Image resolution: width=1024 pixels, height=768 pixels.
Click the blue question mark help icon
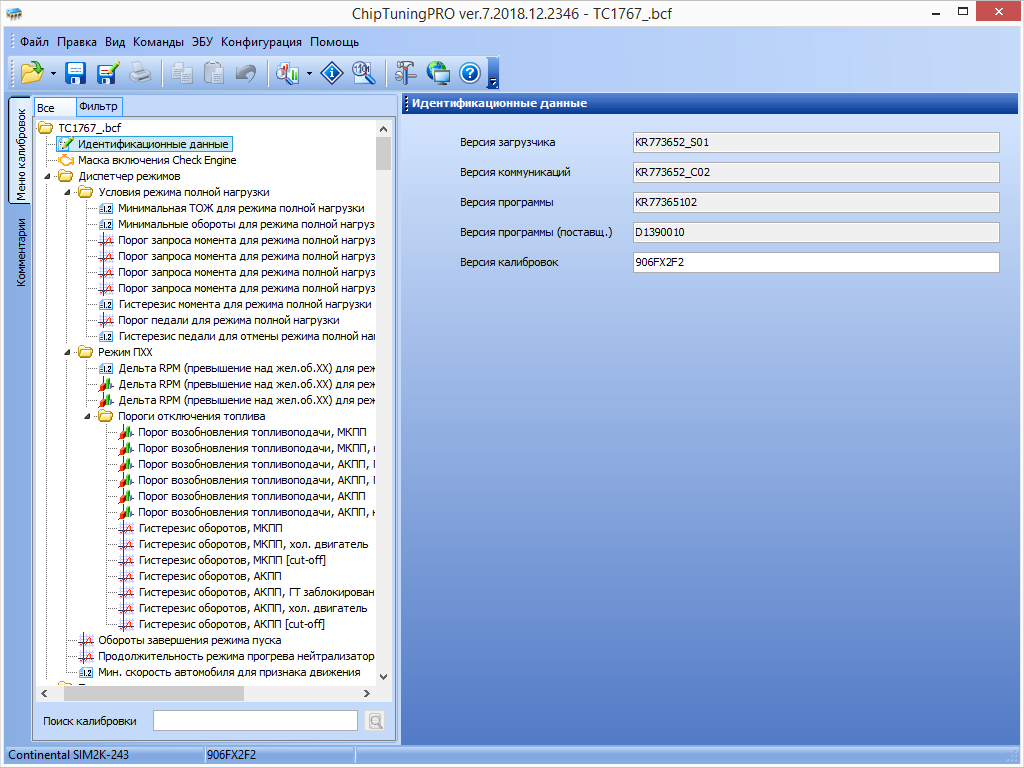(x=470, y=73)
